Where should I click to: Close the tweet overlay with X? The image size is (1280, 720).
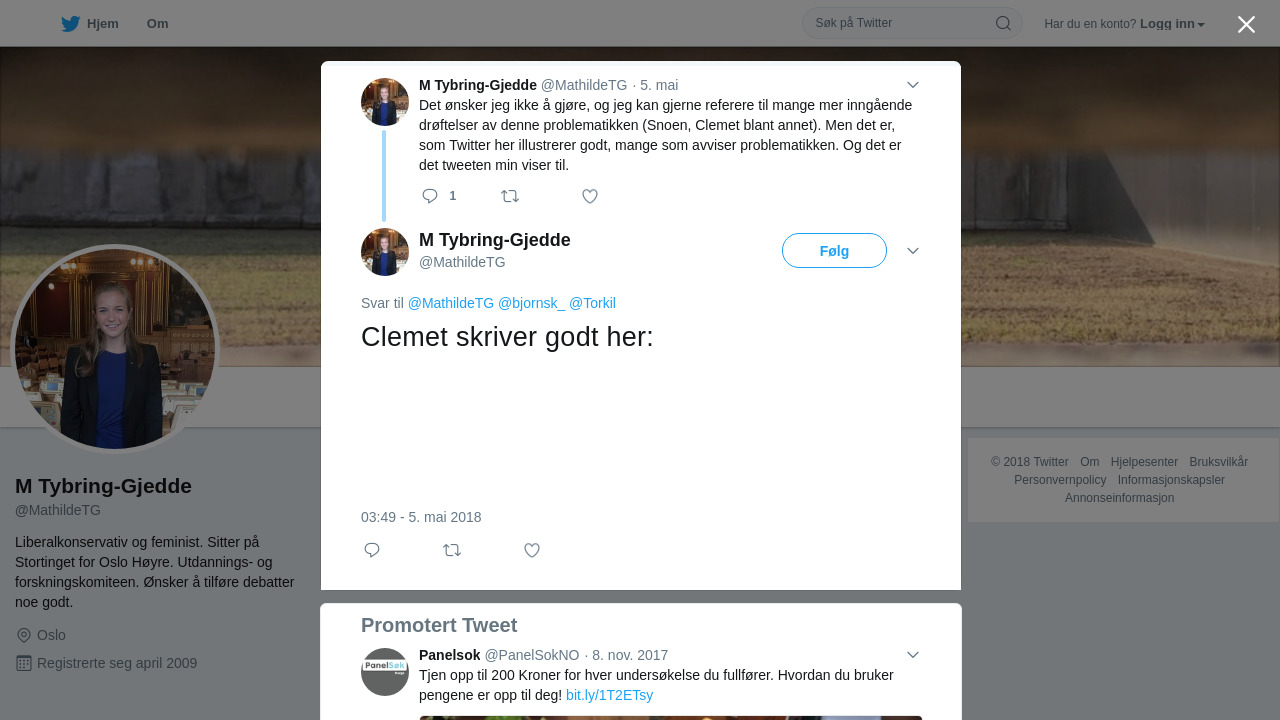pos(1246,24)
